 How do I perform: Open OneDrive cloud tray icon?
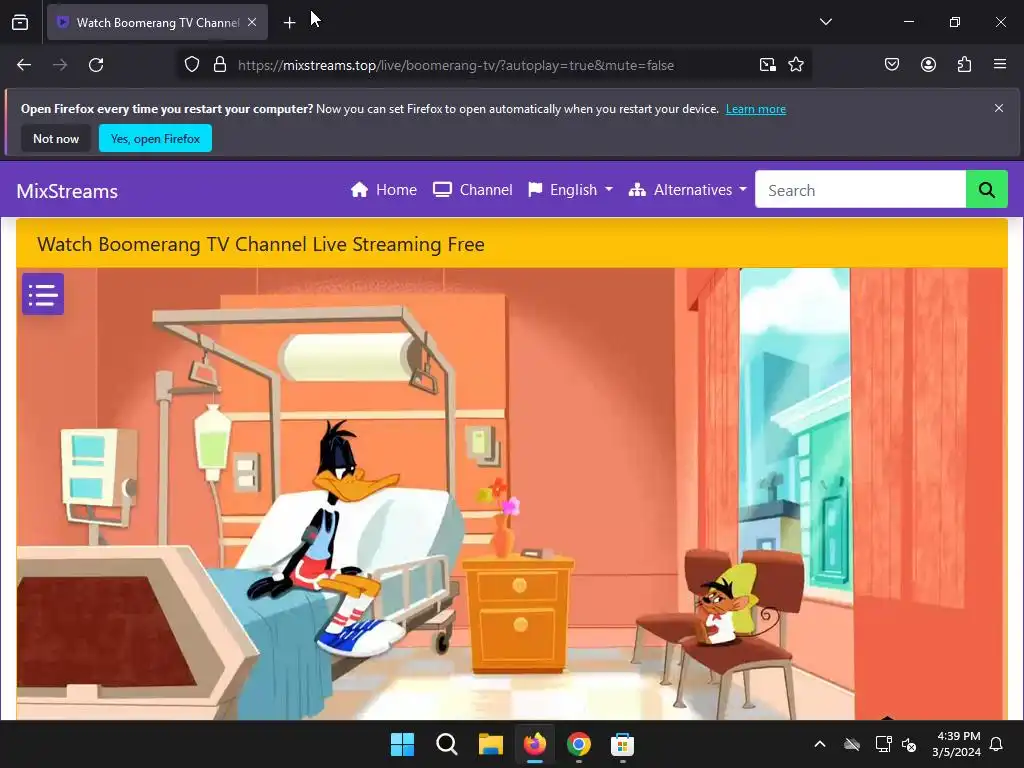tap(852, 744)
